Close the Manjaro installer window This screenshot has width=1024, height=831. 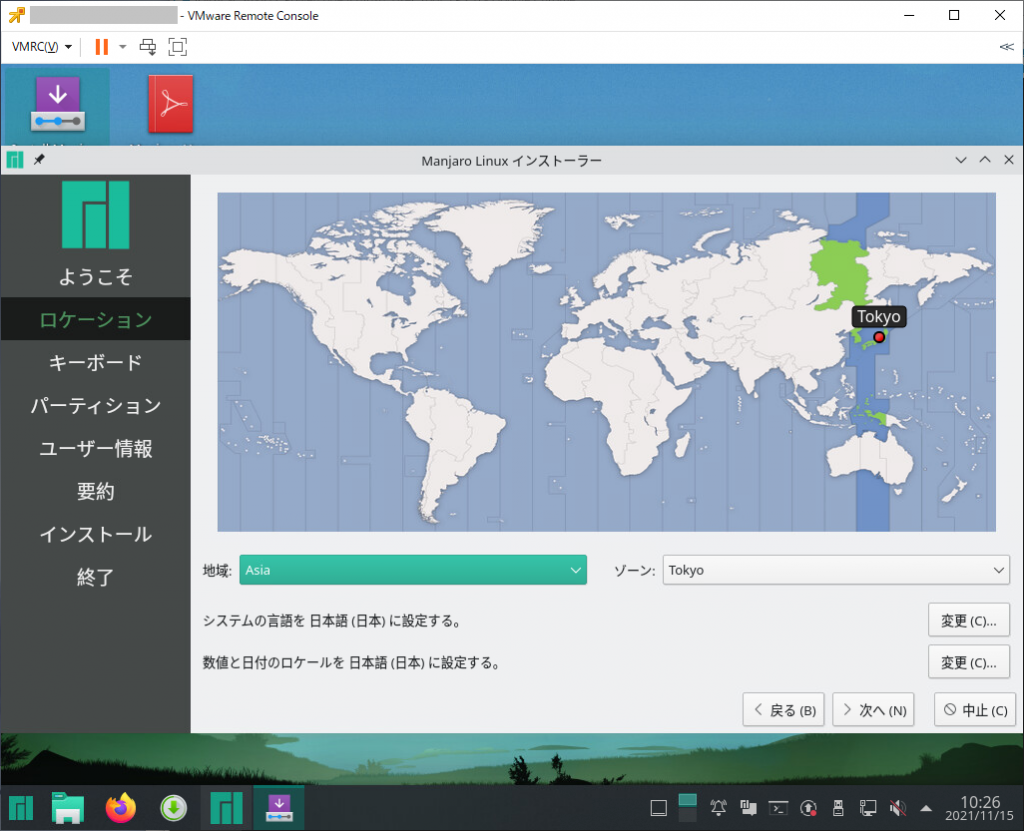point(1009,160)
